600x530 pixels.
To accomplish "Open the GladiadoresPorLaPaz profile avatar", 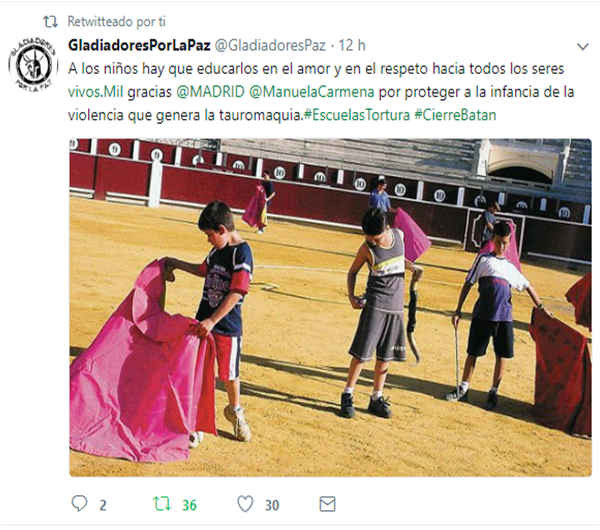I will (x=33, y=64).
